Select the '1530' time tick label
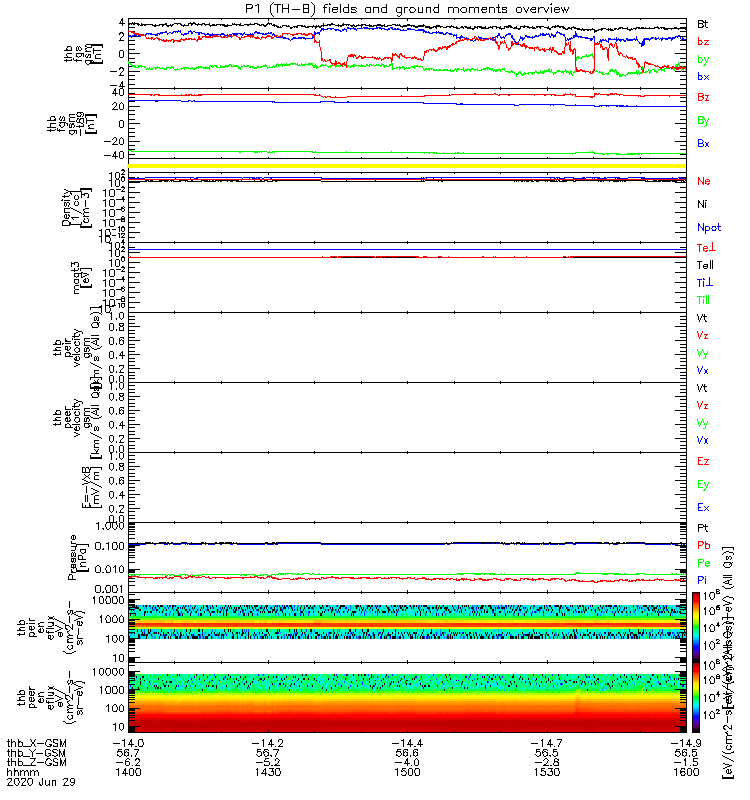Screen dimensions: 750x800 [547, 772]
